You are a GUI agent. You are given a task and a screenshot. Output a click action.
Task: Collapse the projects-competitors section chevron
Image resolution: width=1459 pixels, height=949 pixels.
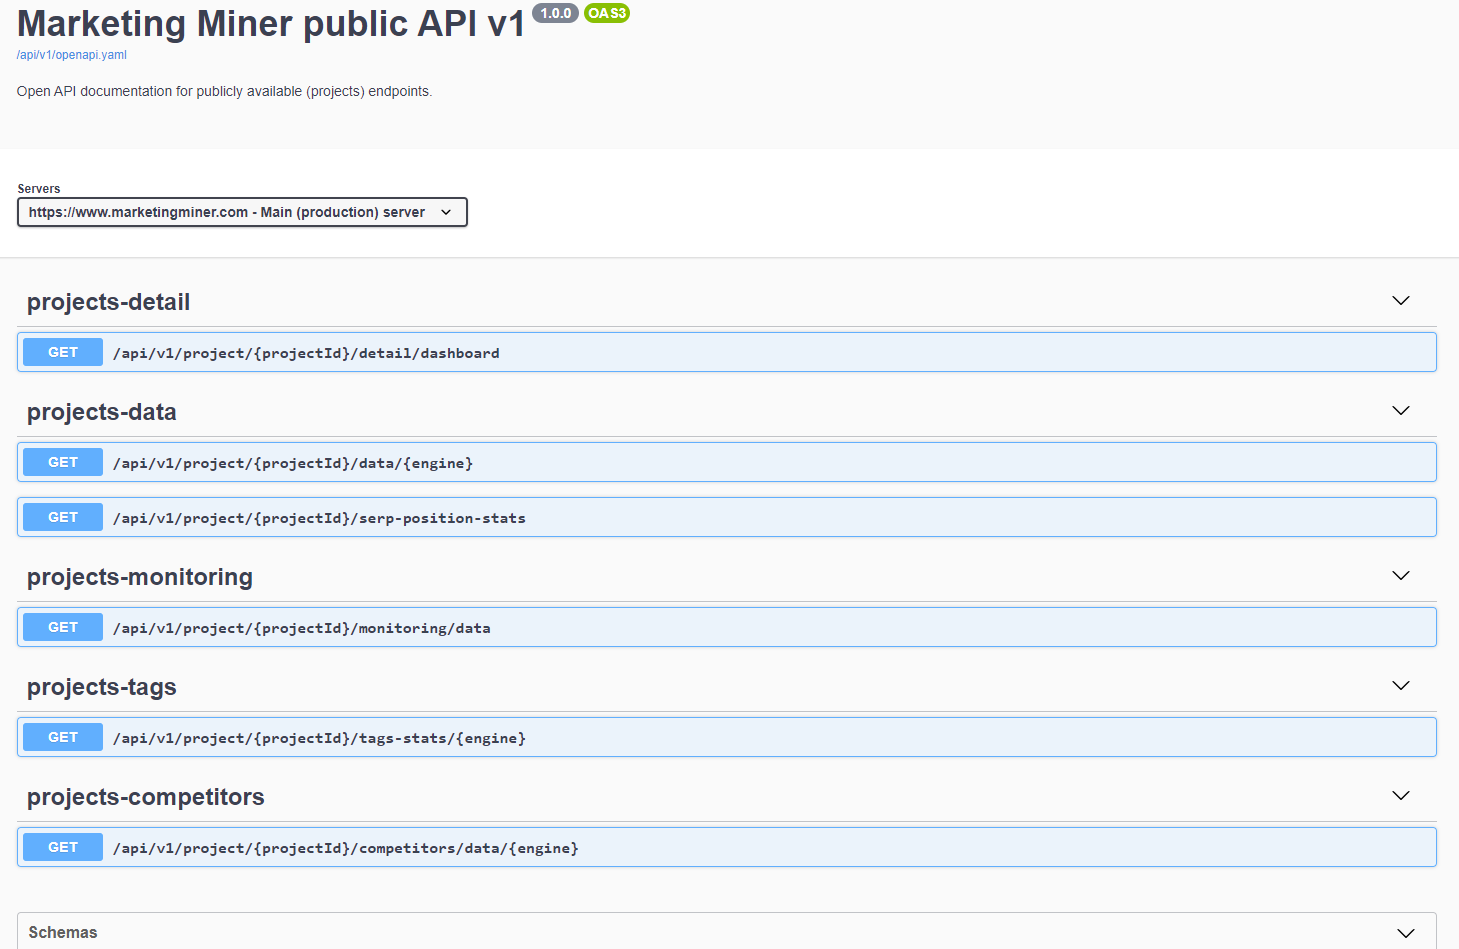(x=1401, y=796)
